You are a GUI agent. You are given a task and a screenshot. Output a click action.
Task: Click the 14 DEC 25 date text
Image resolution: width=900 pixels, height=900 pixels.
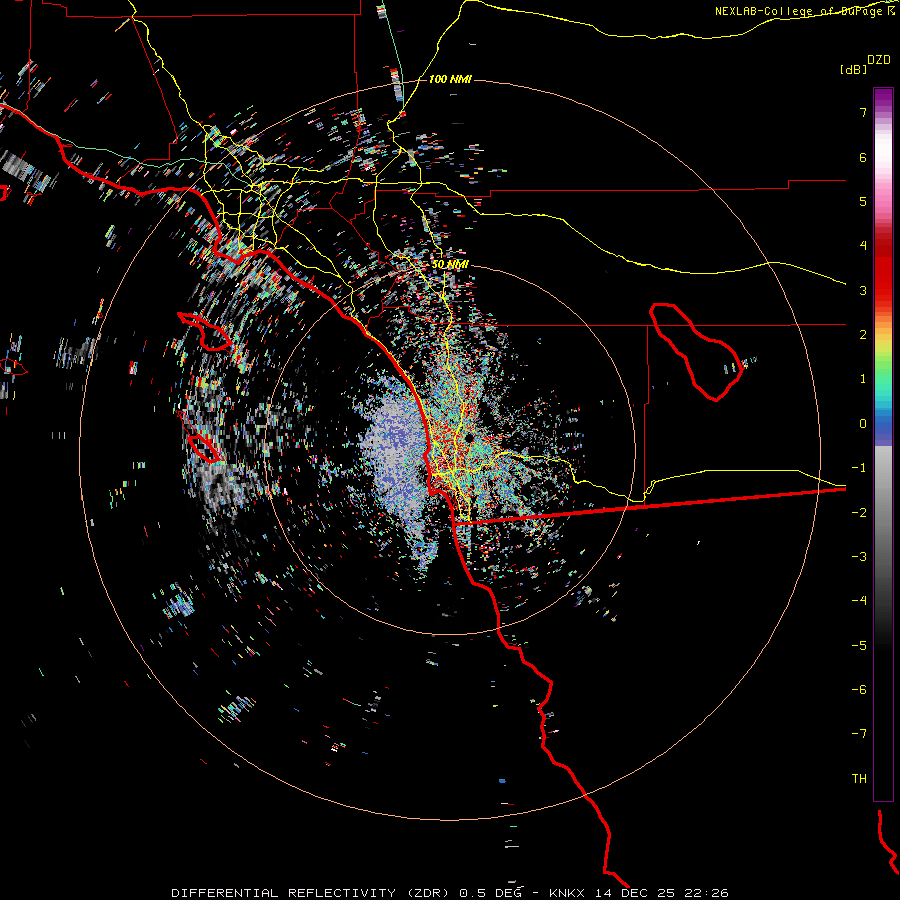pyautogui.click(x=636, y=893)
